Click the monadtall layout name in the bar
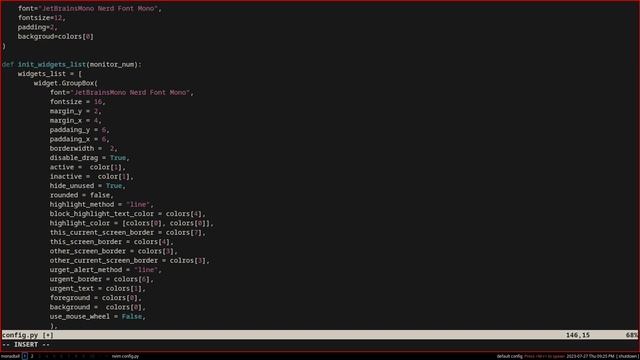 tap(10, 356)
